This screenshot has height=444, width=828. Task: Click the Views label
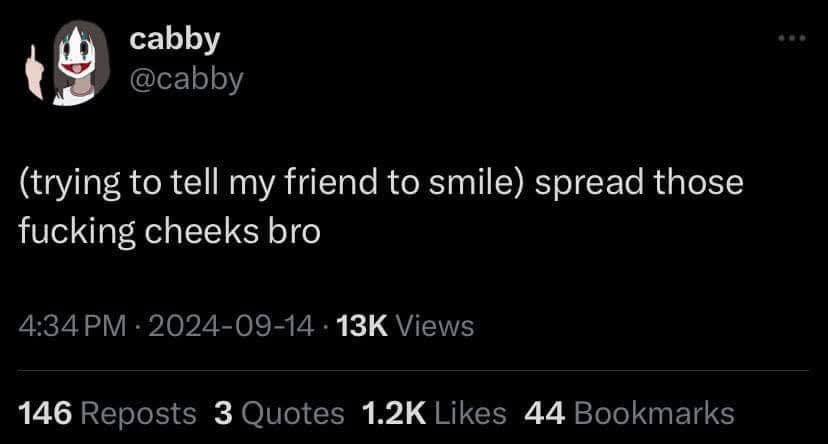coord(435,326)
